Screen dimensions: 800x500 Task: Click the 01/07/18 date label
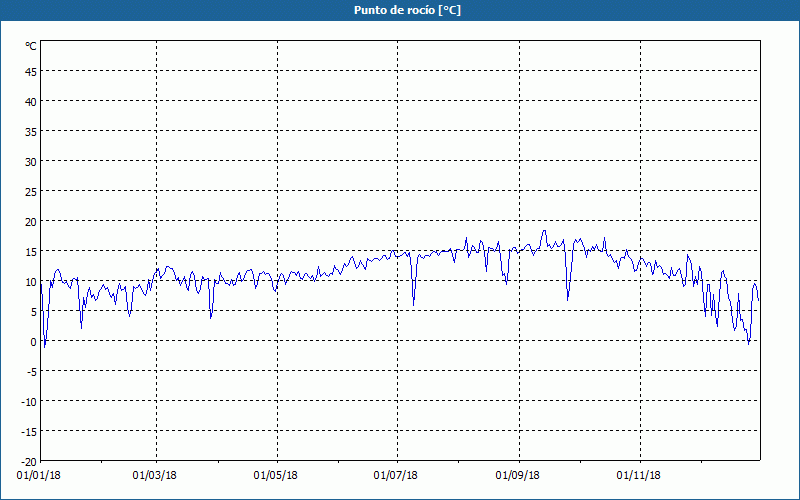tap(395, 476)
